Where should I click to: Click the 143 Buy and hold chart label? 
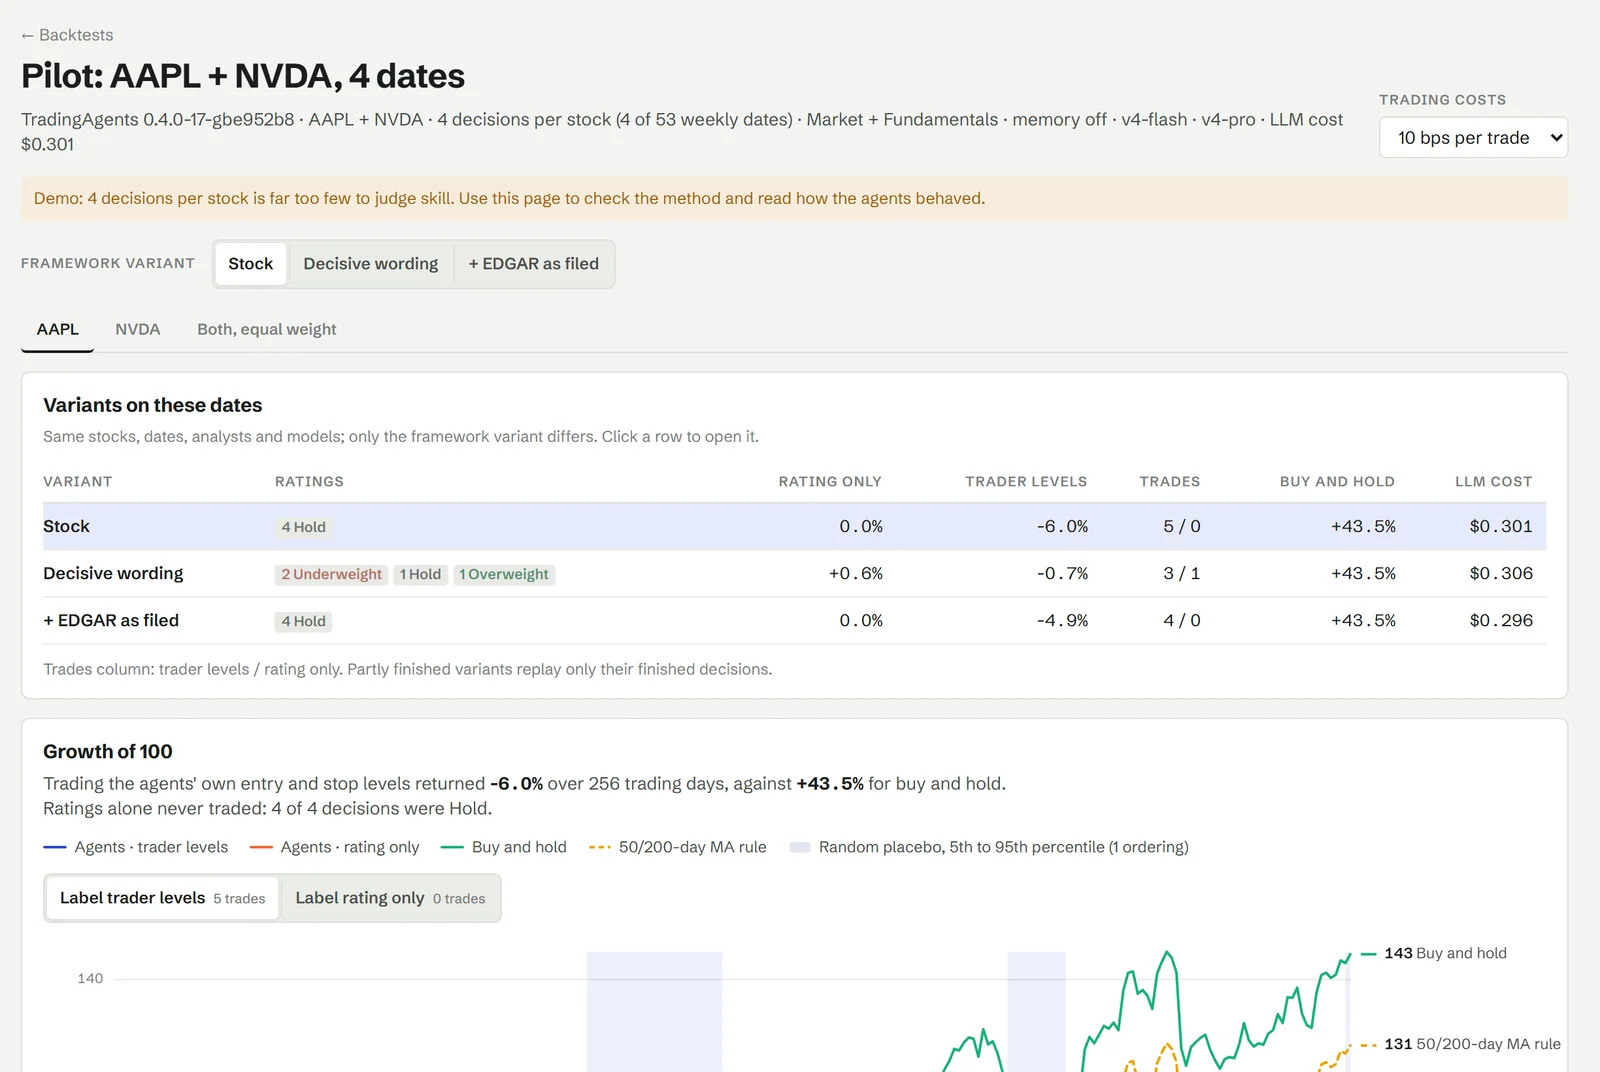pos(1445,953)
